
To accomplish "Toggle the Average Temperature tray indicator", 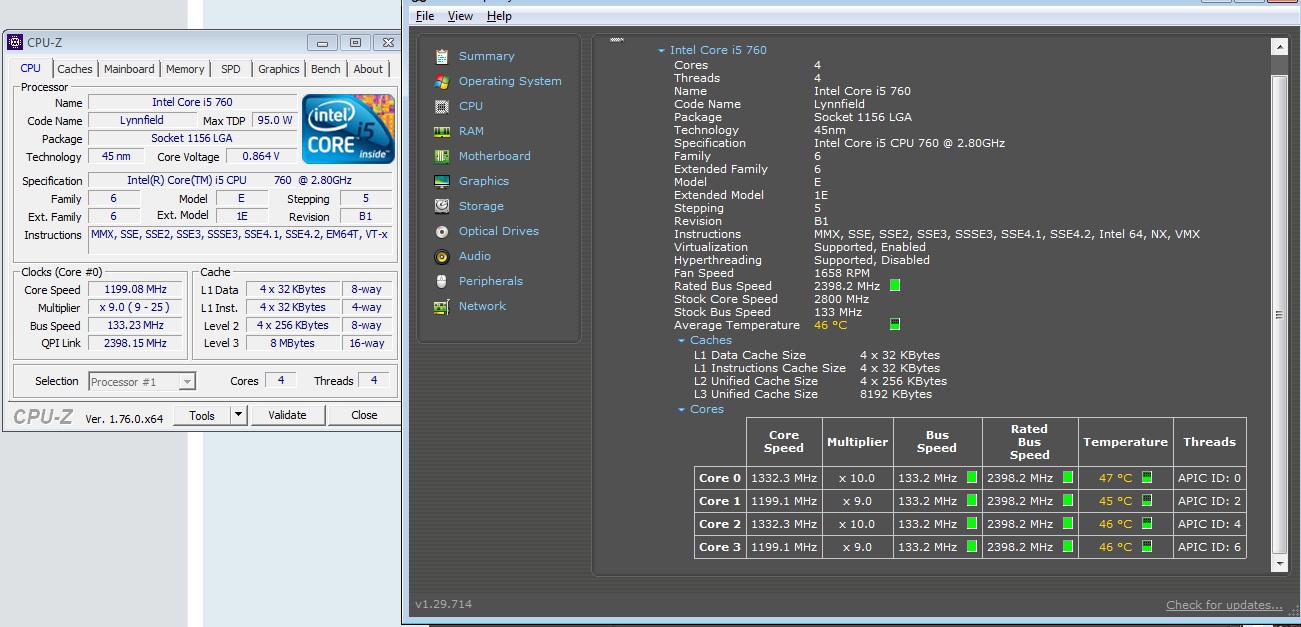I will pos(895,325).
